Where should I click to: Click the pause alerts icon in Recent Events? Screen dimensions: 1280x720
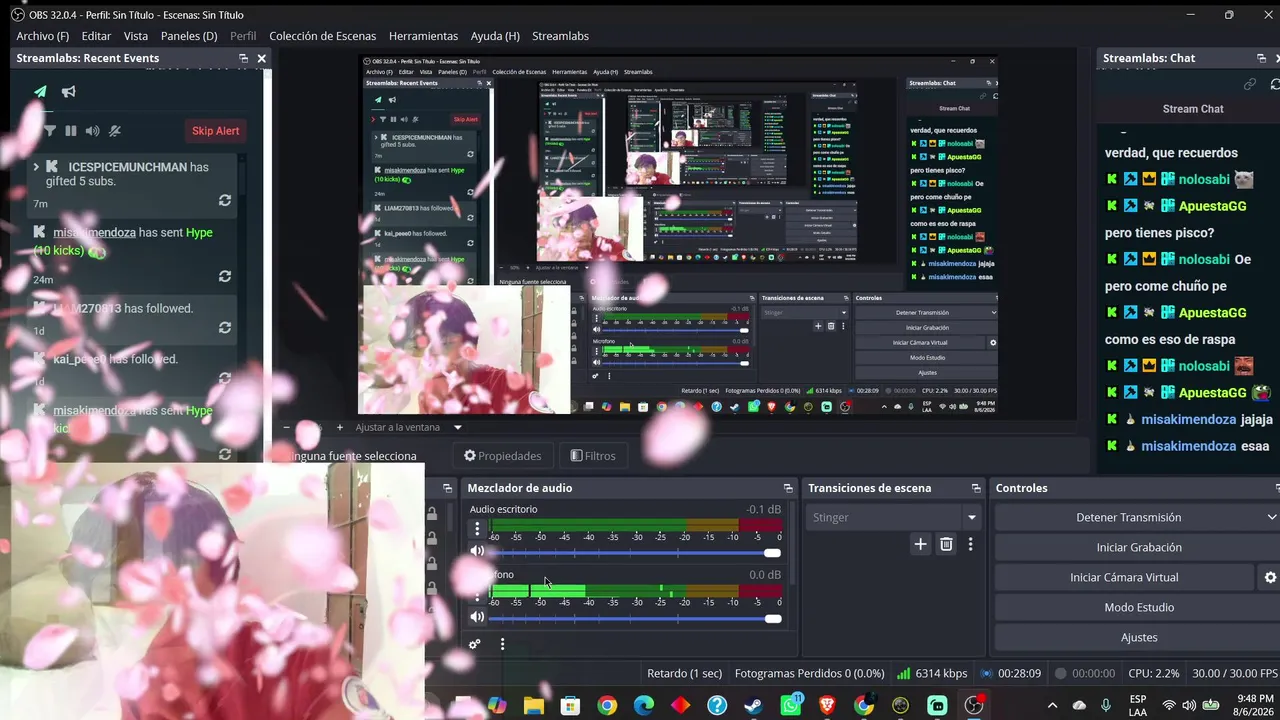click(x=71, y=131)
